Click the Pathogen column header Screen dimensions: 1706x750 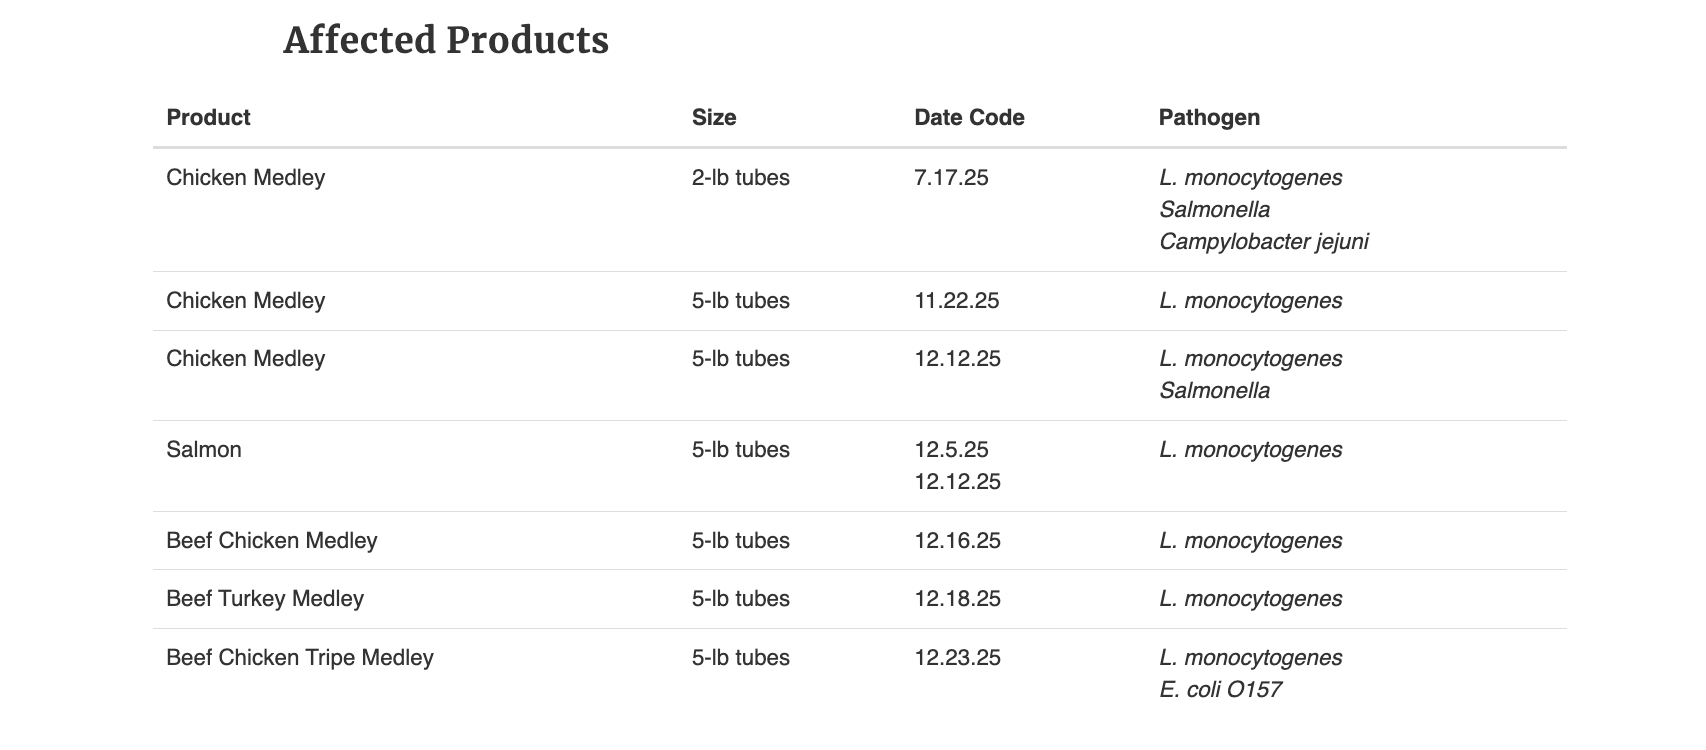tap(1208, 117)
